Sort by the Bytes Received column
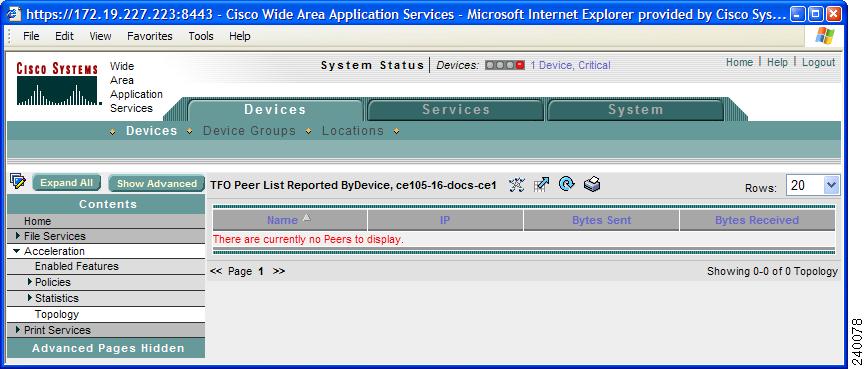 click(x=757, y=220)
